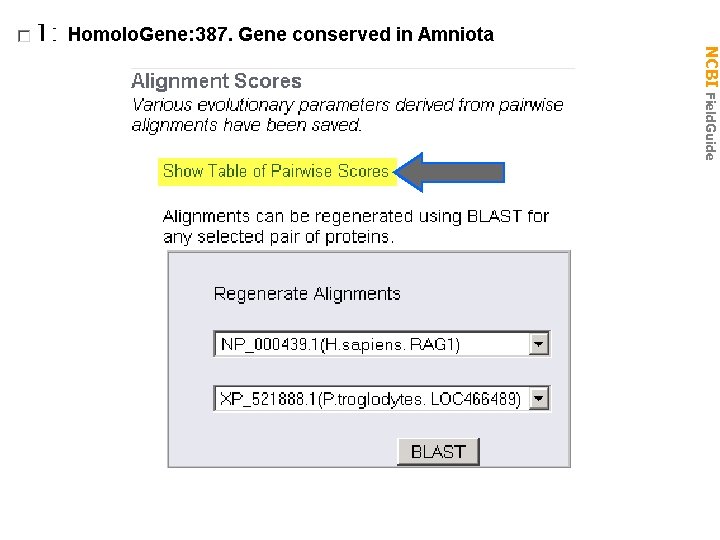
Task: Open the HomoloGene:387 title
Action: pos(149,35)
